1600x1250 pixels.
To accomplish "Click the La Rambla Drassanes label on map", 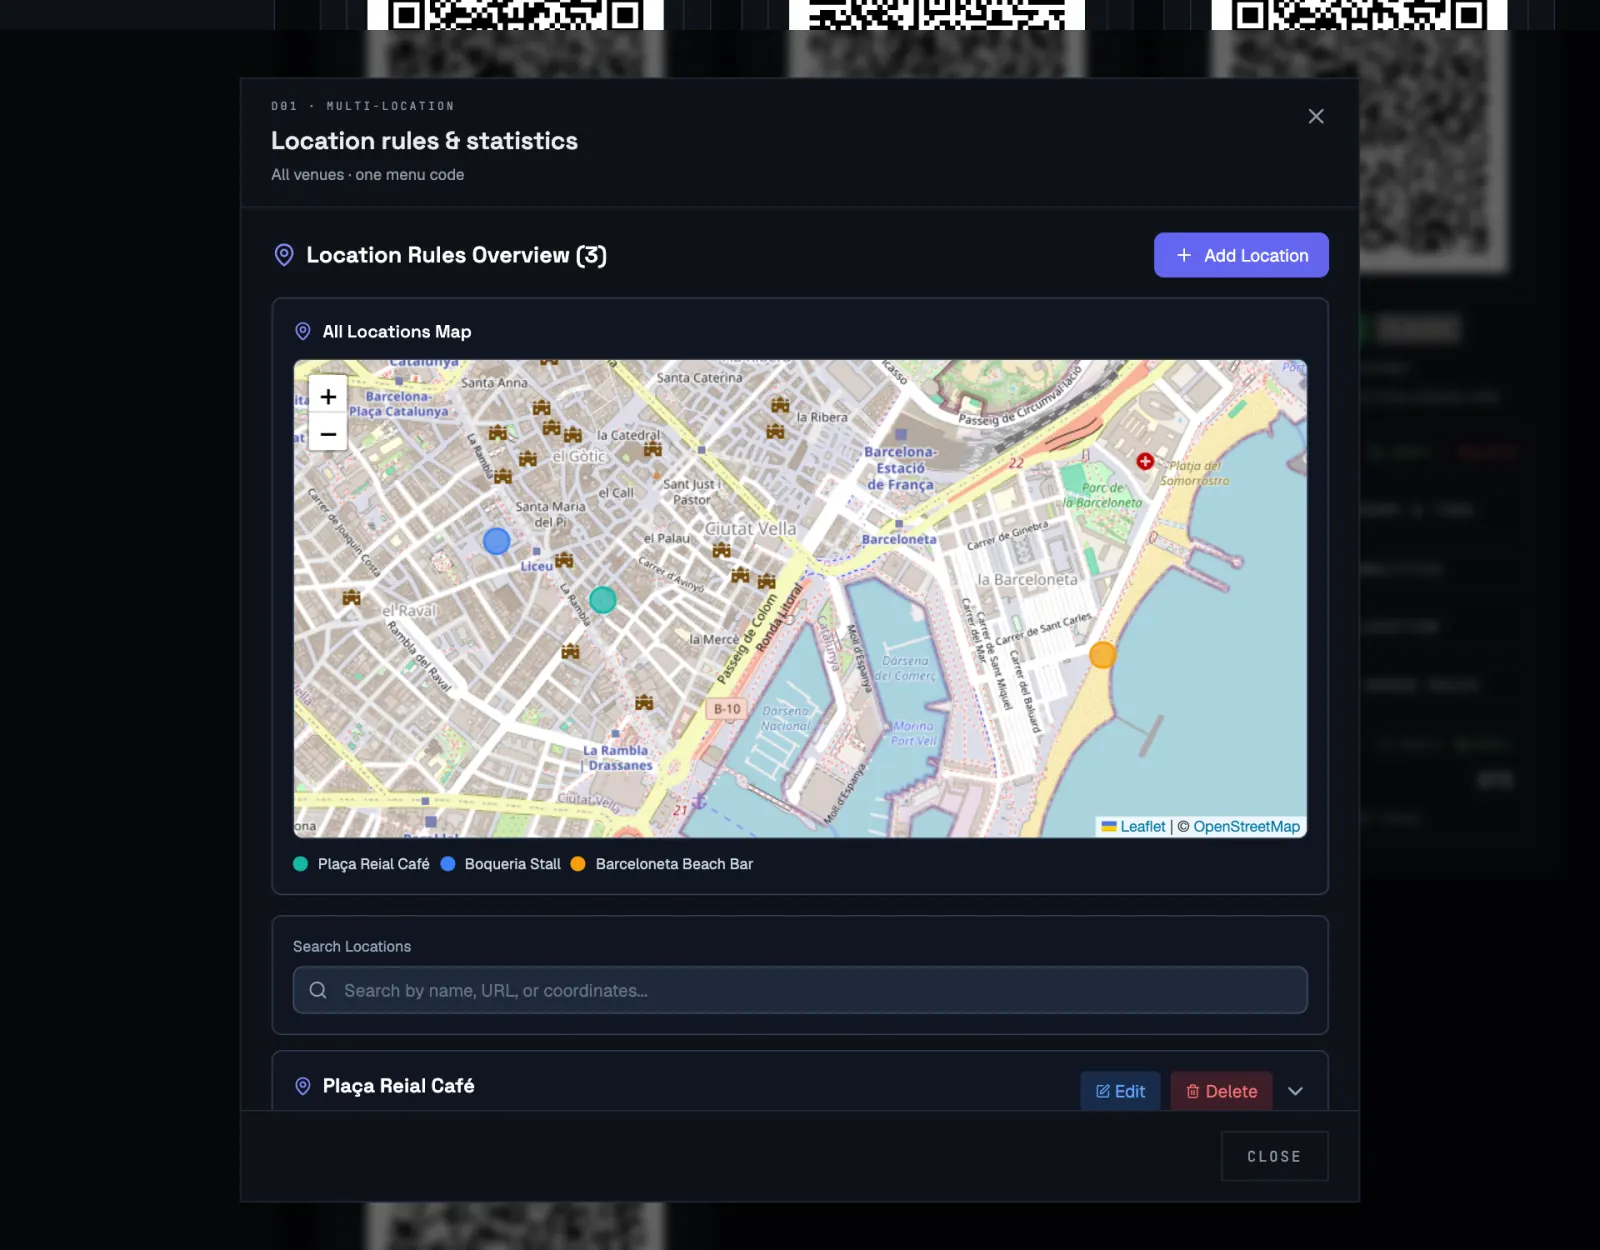I will pyautogui.click(x=618, y=758).
